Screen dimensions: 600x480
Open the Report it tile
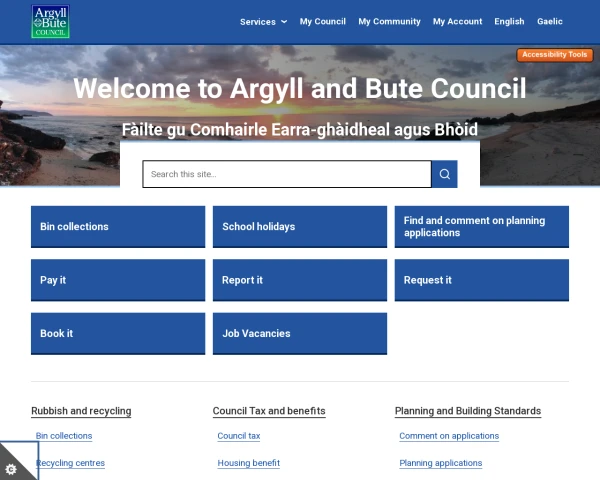click(300, 280)
